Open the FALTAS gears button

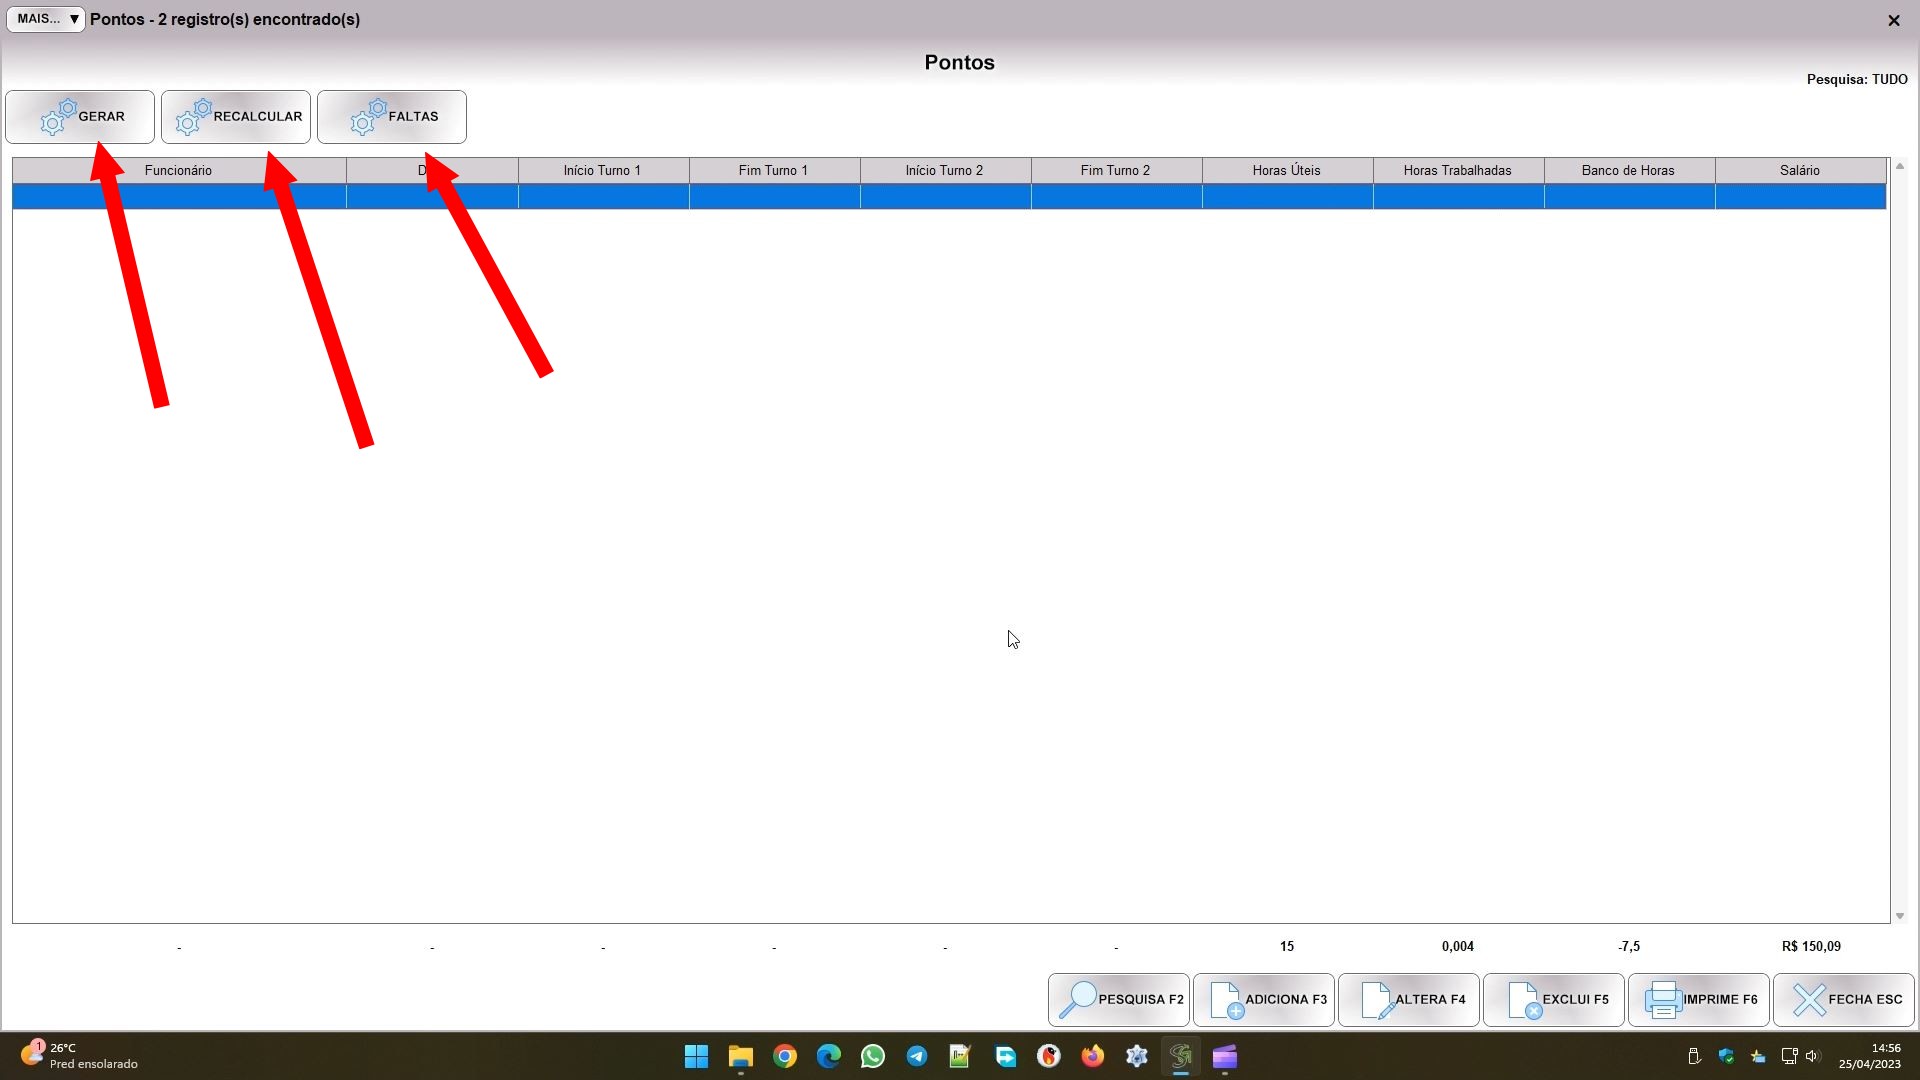392,117
